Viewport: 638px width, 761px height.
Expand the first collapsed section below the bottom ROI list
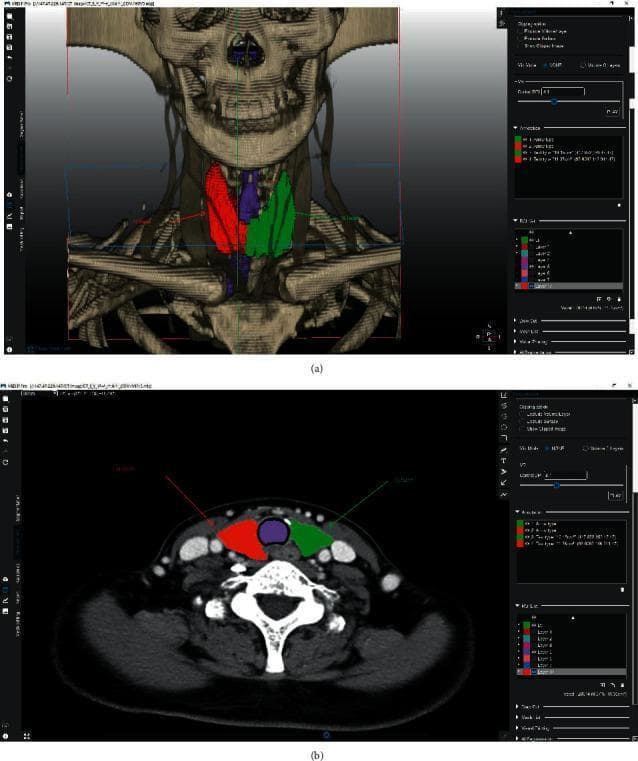[x=517, y=706]
